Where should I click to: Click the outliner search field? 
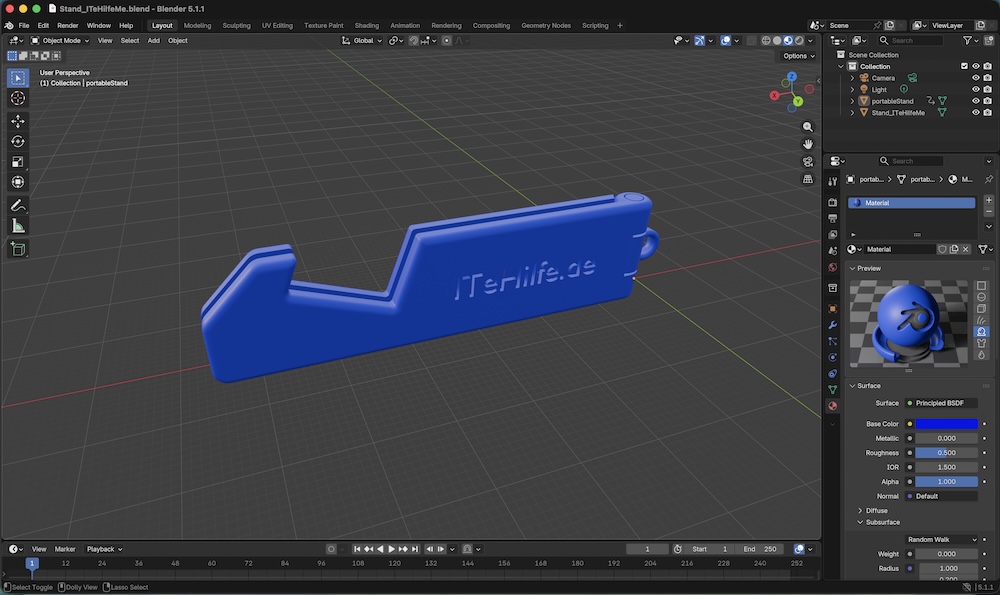(x=911, y=40)
